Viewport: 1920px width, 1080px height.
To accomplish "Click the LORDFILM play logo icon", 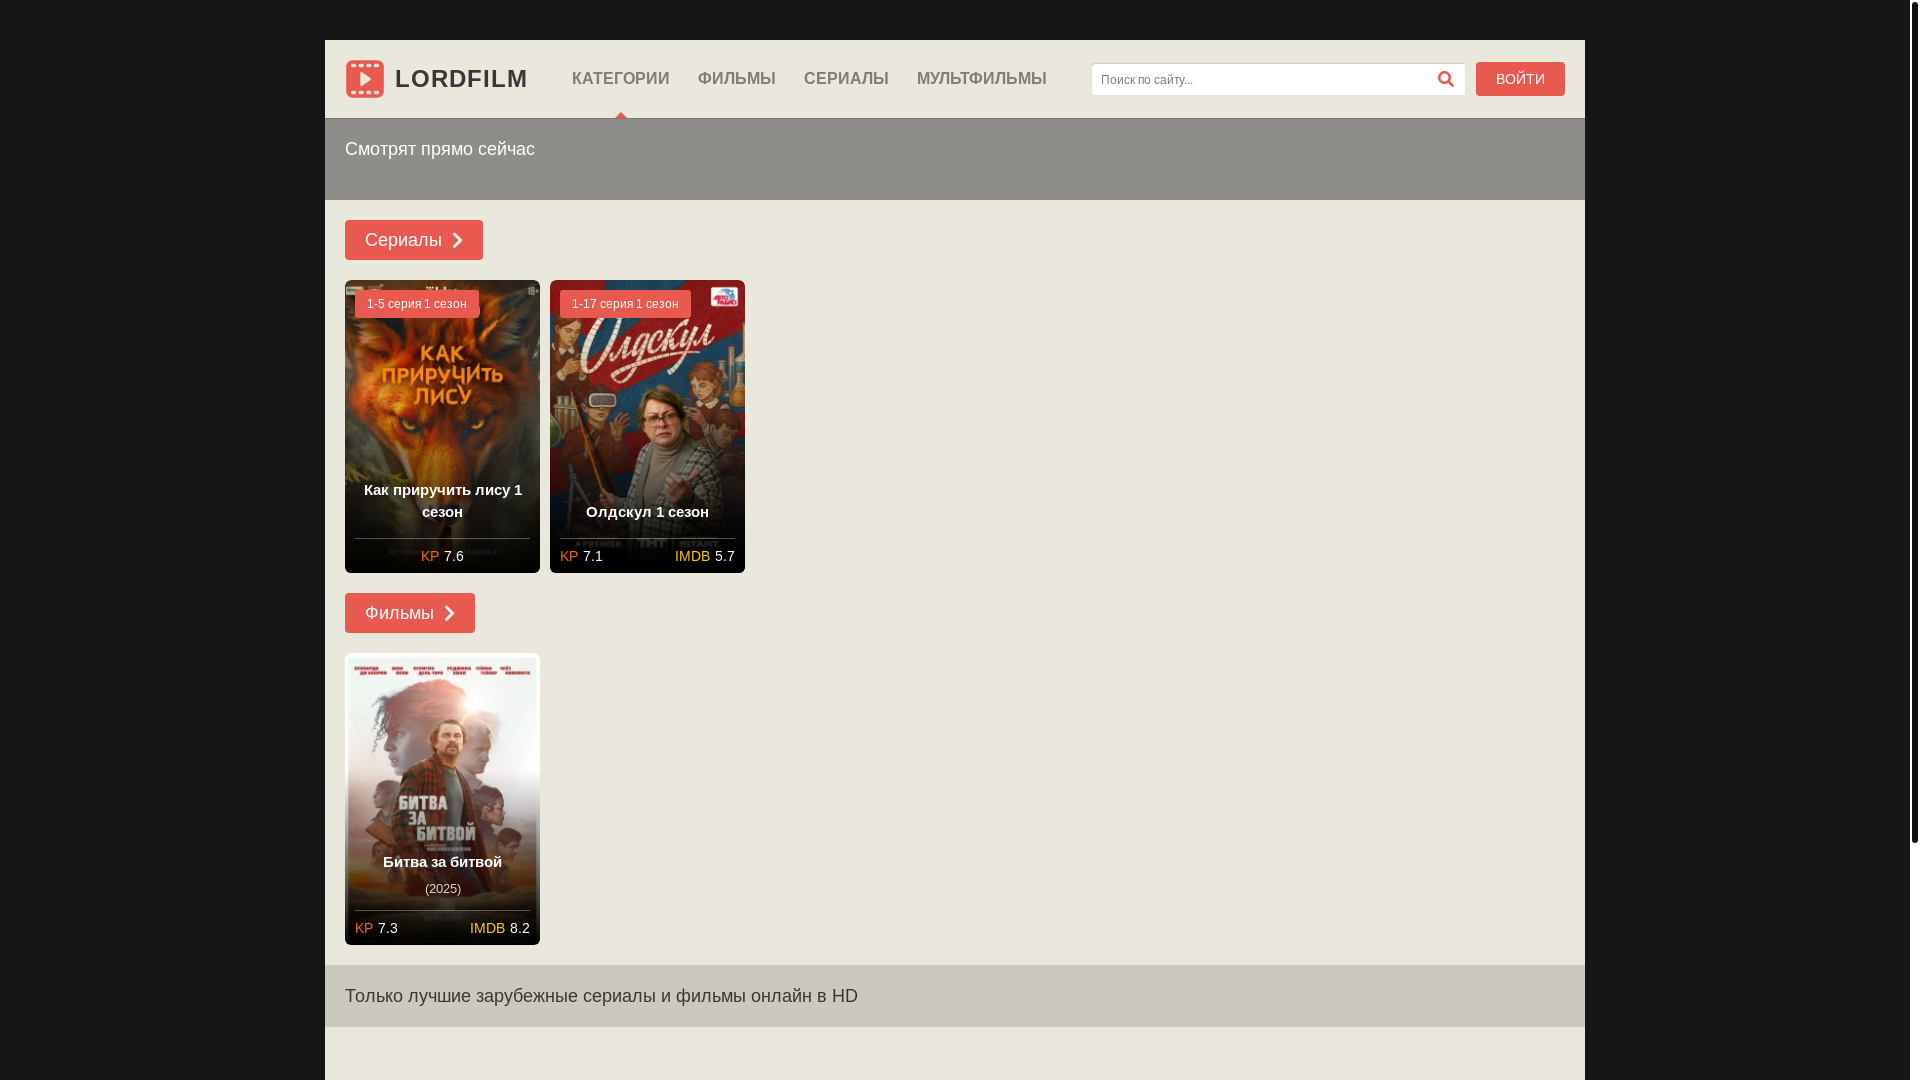I will pyautogui.click(x=365, y=79).
